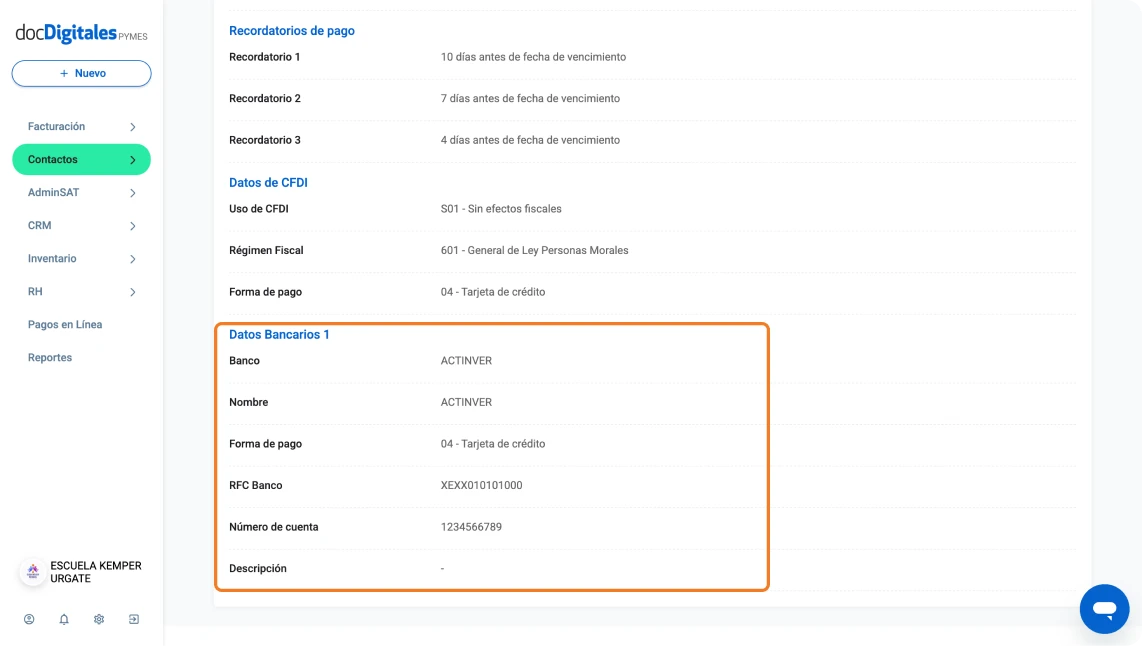Open the Inventario menu item
The height and width of the screenshot is (646, 1142).
point(82,259)
